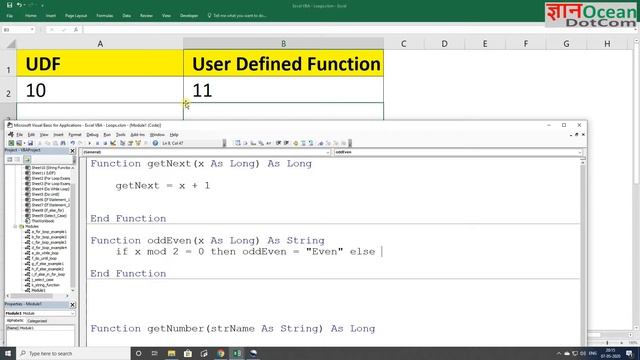Click the Project pane horizontal scrollbar
Image resolution: width=640 pixels, height=360 pixels.
click(x=38, y=296)
